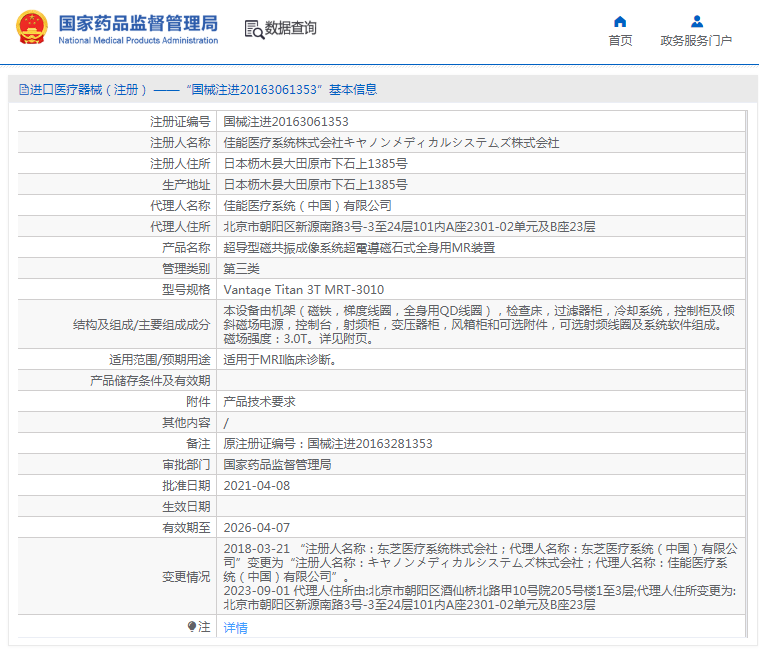Click the national emblem logo icon

coord(32,28)
